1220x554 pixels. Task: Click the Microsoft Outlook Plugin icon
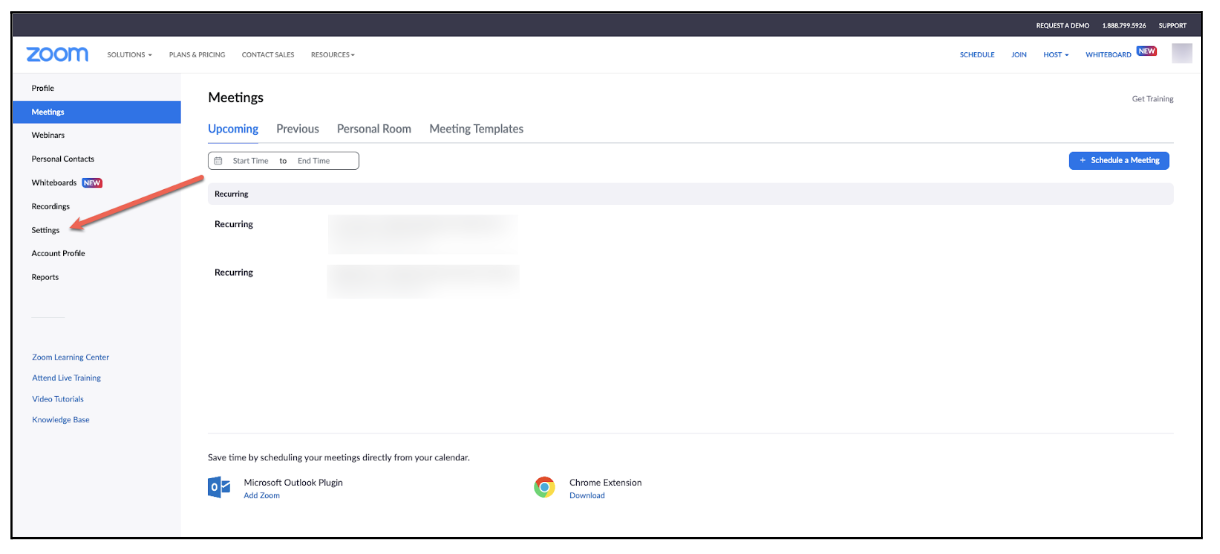(218, 487)
